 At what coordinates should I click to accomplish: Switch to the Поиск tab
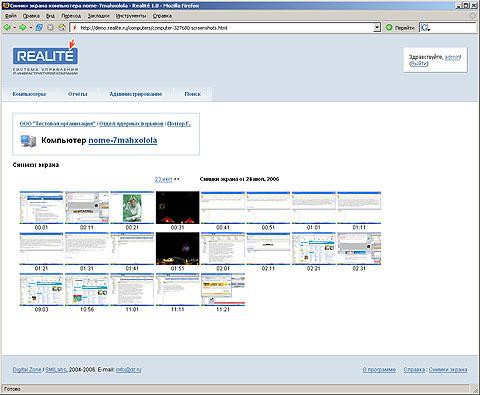click(192, 94)
